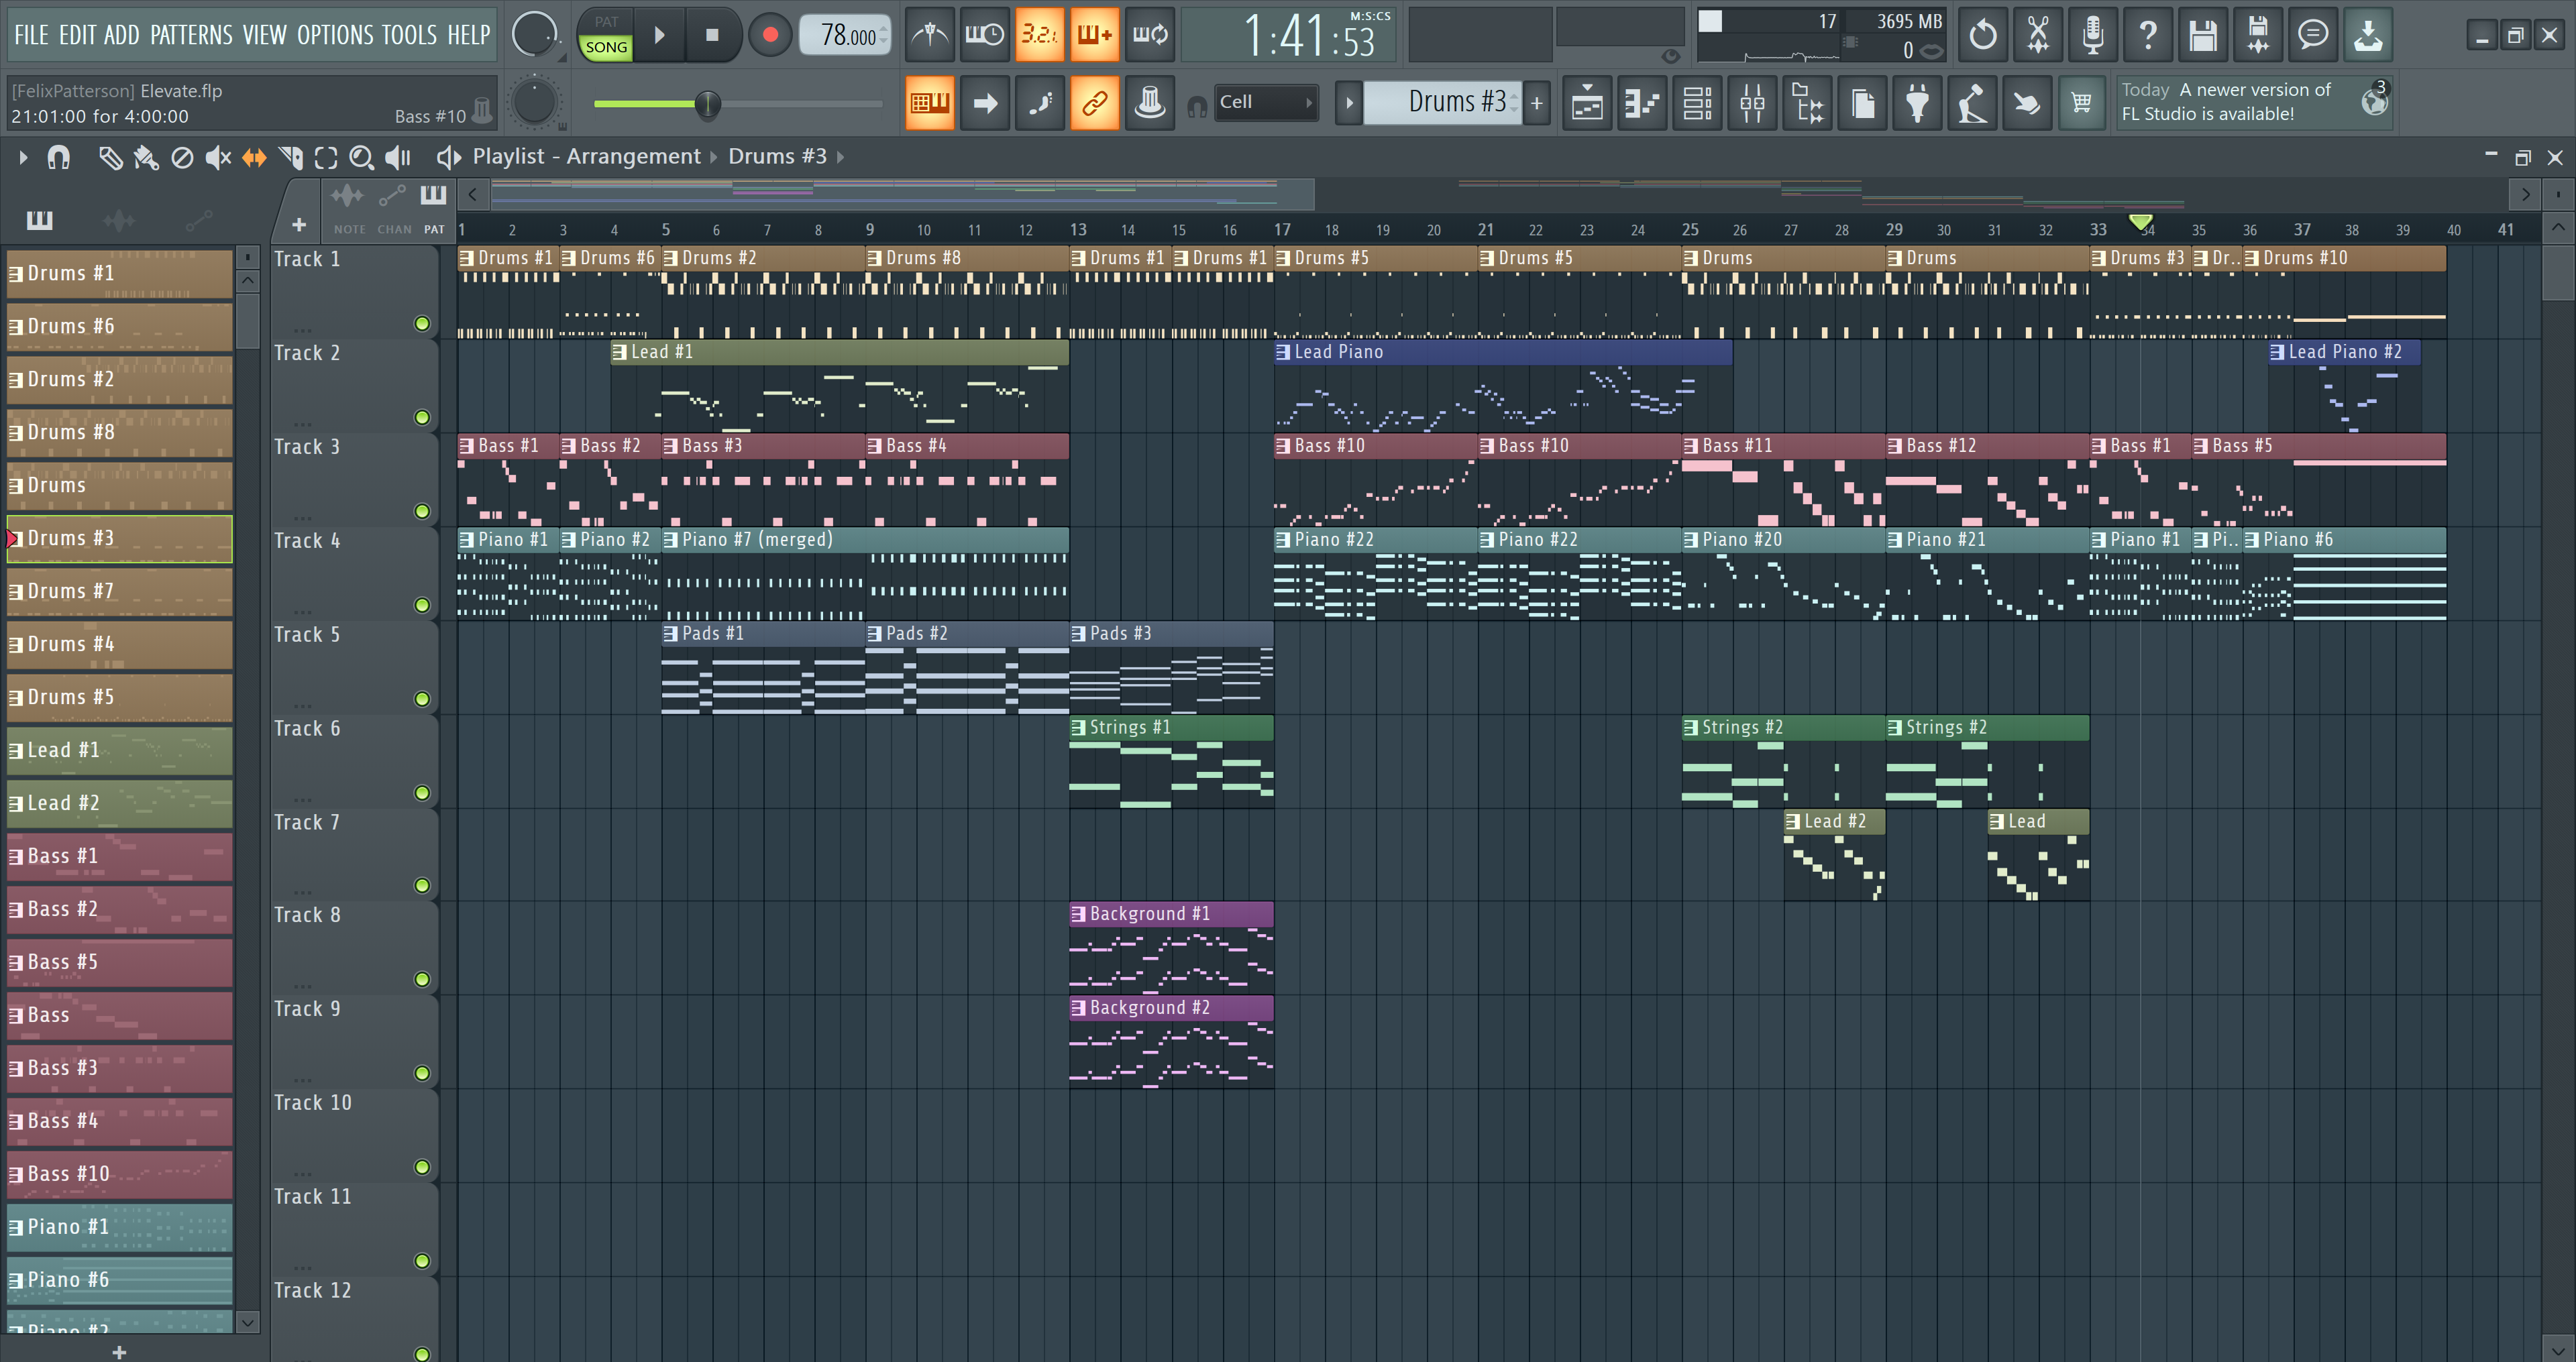2576x1362 pixels.
Task: Open the FILE menu
Action: tap(31, 36)
